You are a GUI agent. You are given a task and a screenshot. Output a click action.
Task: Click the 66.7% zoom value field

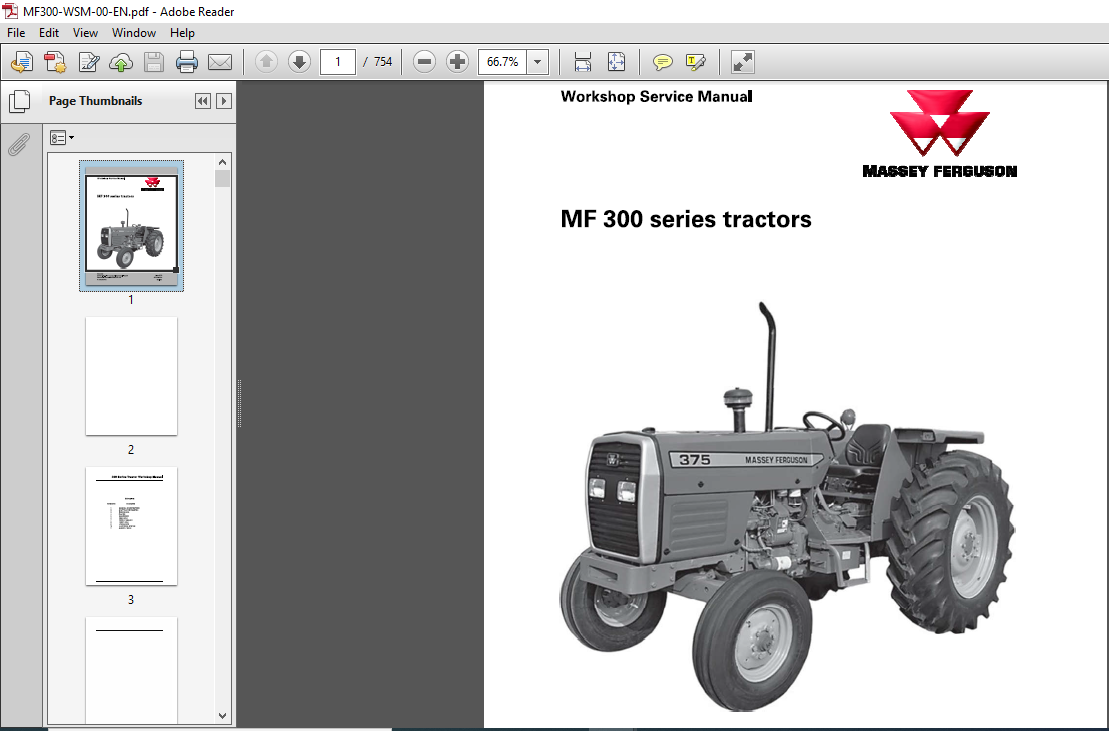coord(503,62)
